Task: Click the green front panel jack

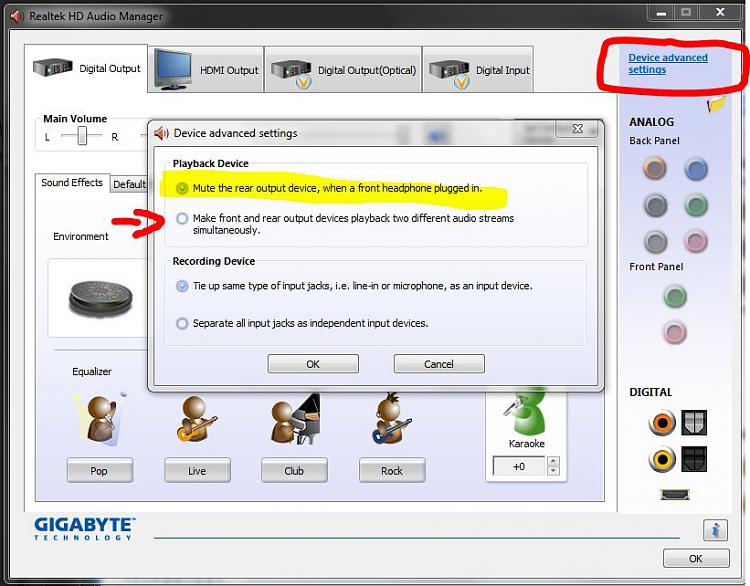Action: [x=675, y=296]
